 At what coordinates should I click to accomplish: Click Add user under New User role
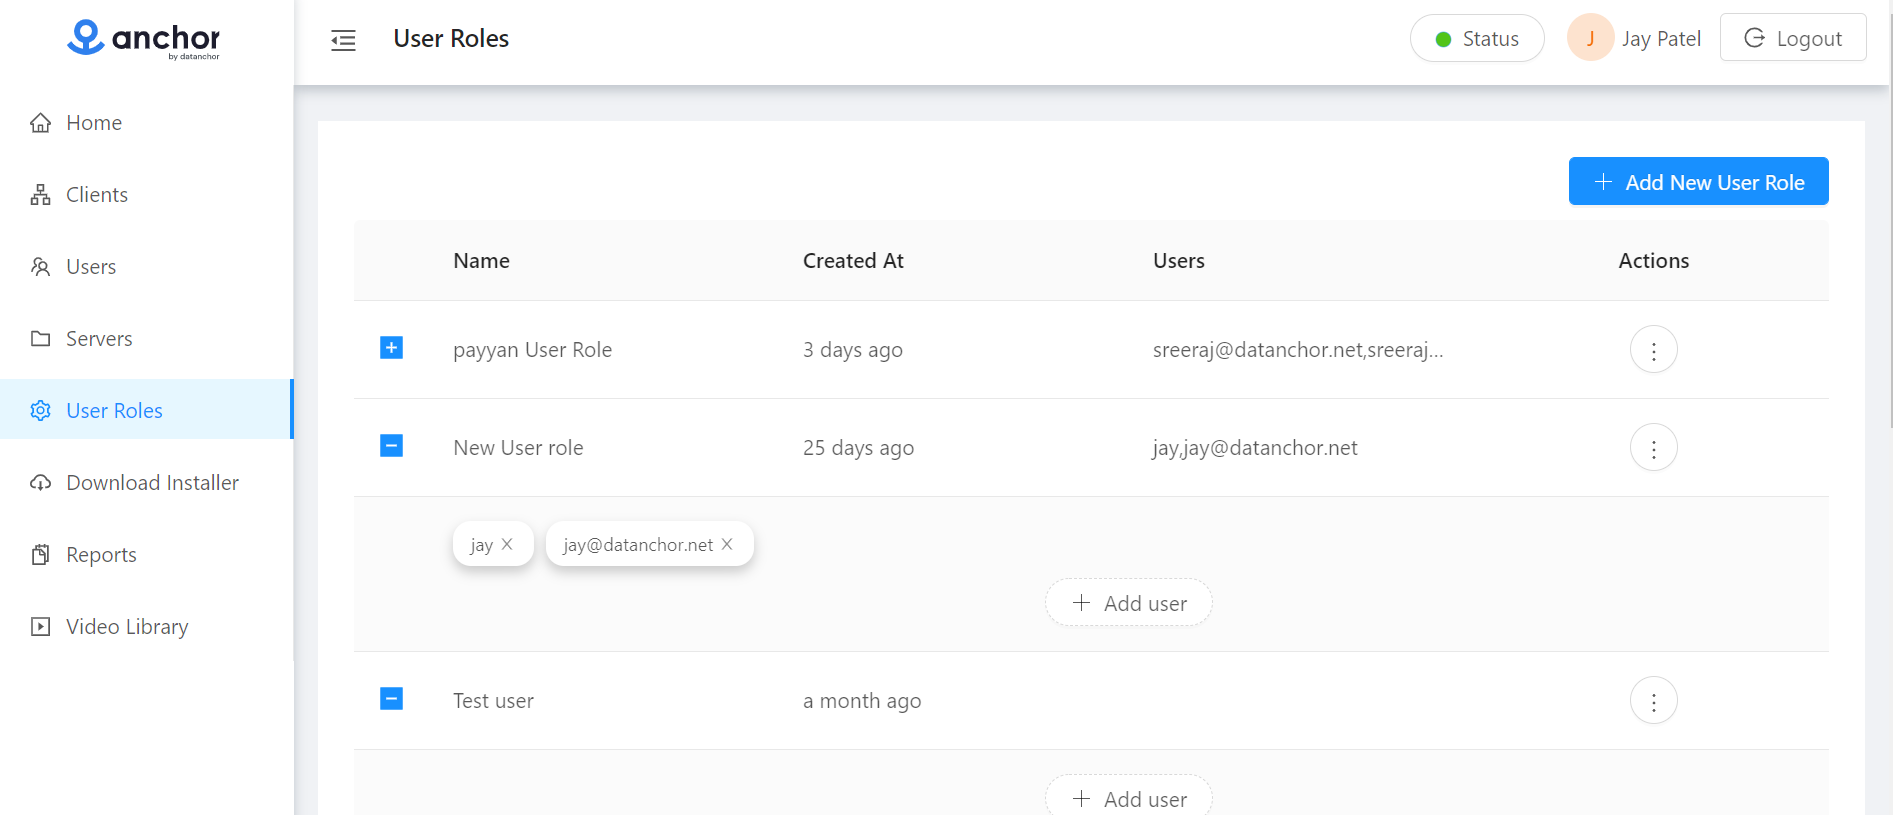tap(1129, 603)
